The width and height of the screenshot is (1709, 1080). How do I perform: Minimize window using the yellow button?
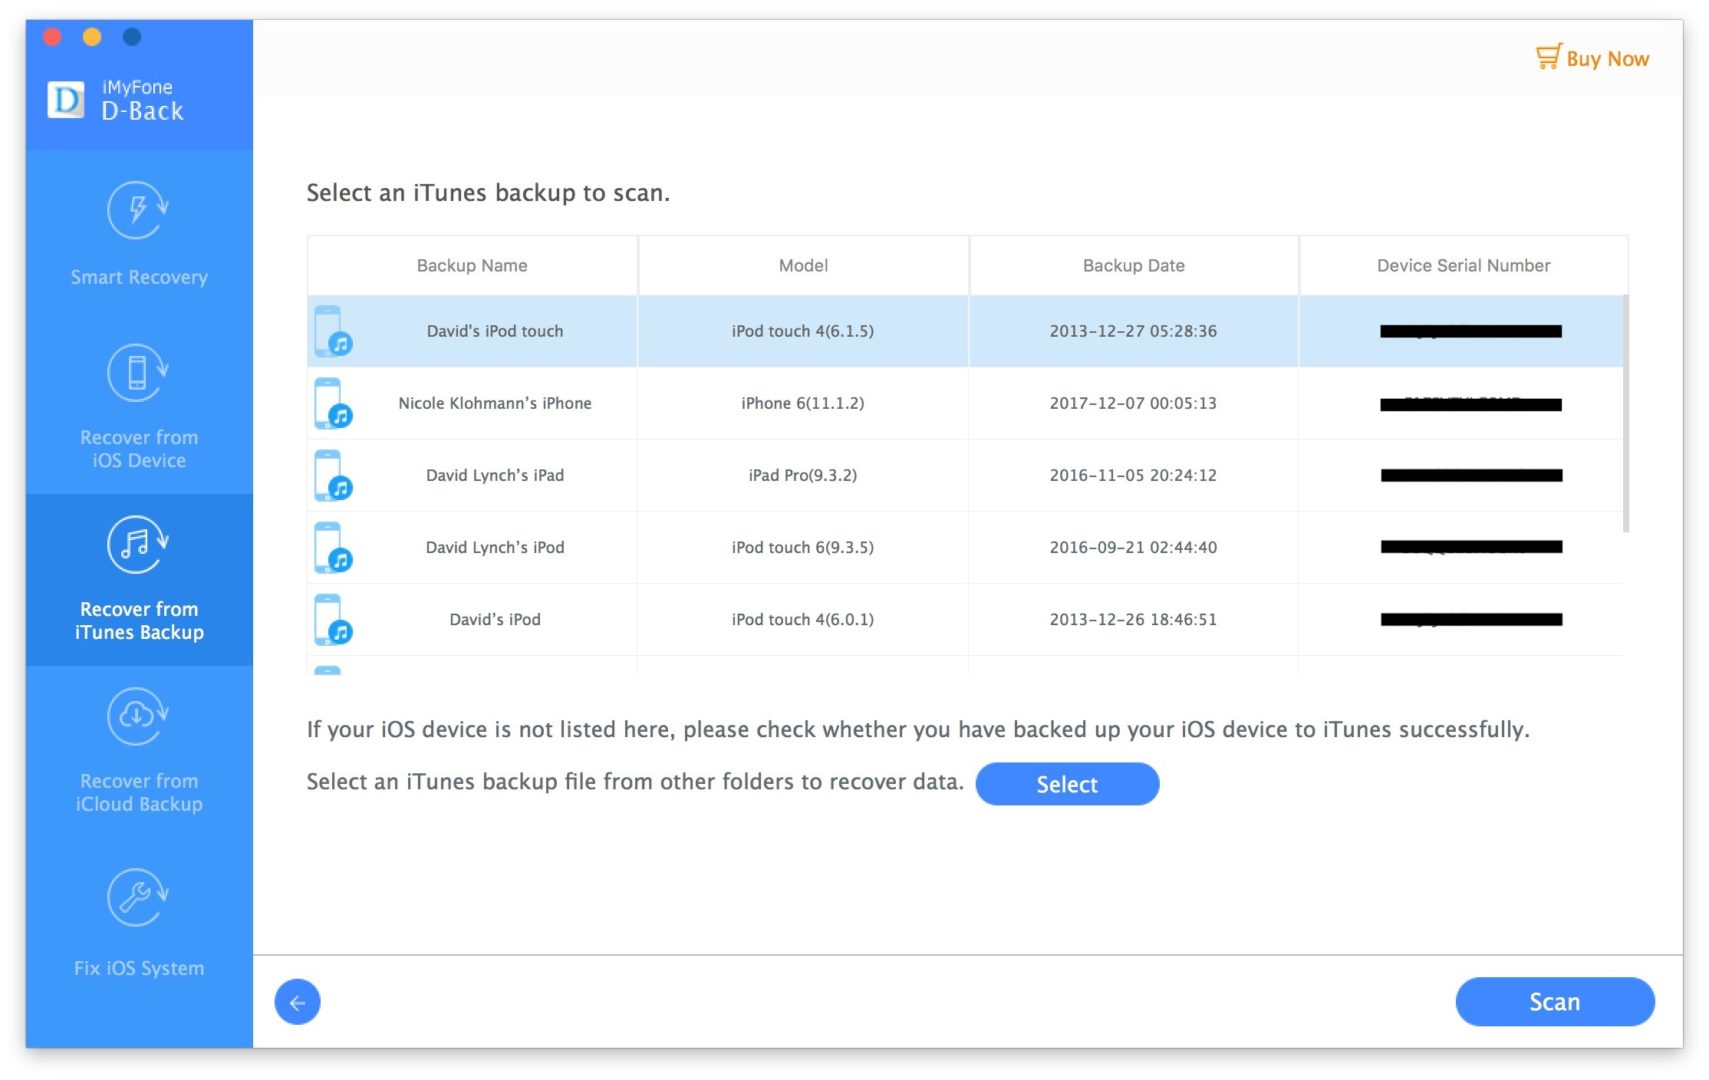[92, 37]
